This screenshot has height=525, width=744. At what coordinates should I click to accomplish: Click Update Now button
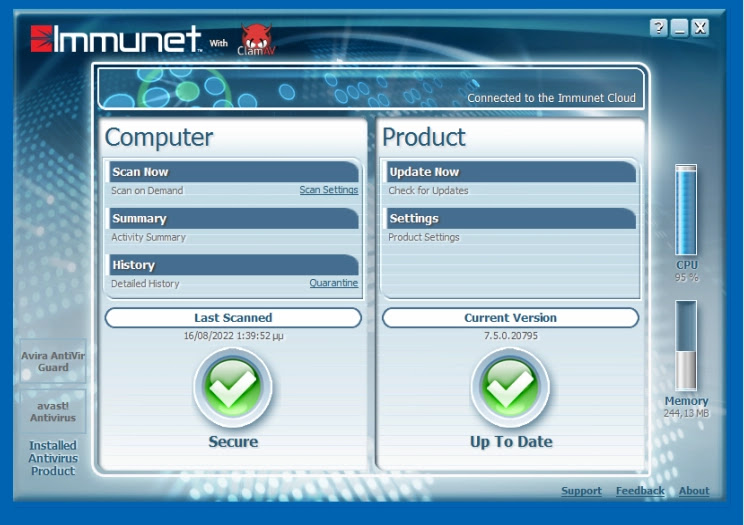click(511, 172)
